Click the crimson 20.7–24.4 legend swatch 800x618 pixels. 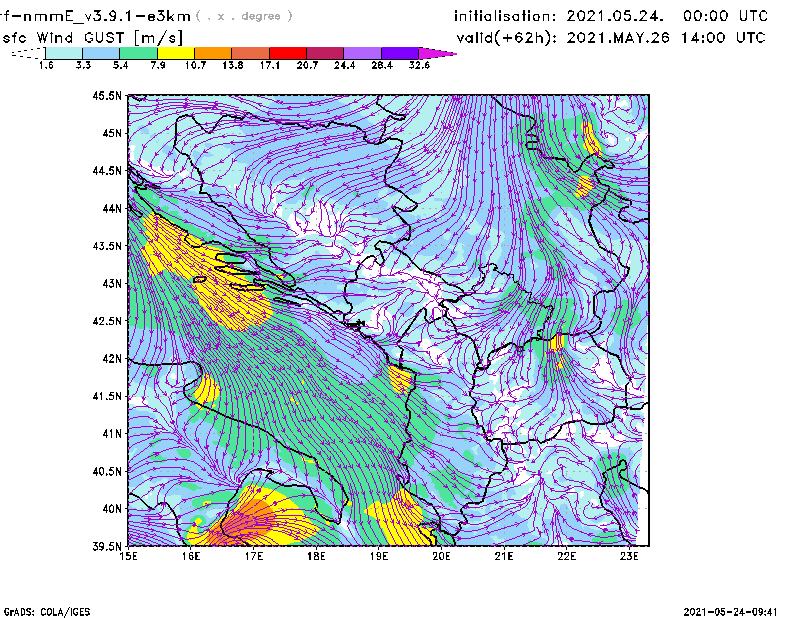pyautogui.click(x=325, y=53)
